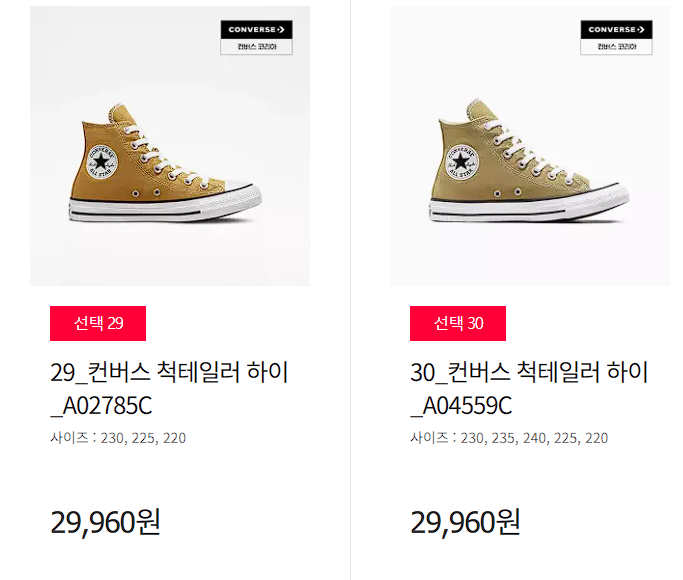Viewport: 683px width, 580px height.
Task: Open the mustard yellow Converse shoe image
Action: tap(170, 146)
